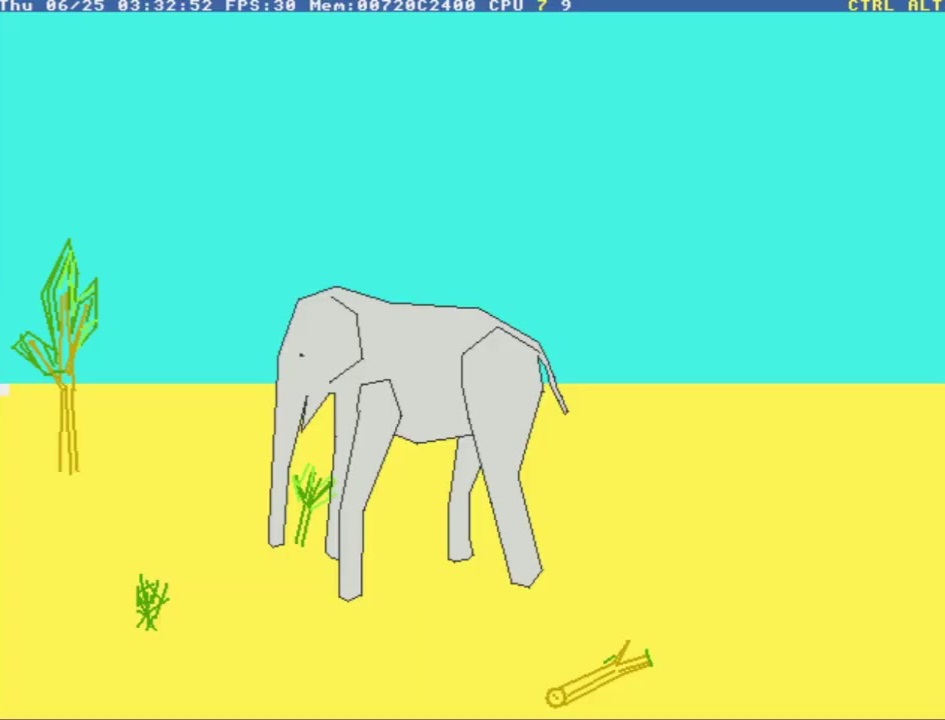Click the fallen log on the ground

click(x=600, y=675)
